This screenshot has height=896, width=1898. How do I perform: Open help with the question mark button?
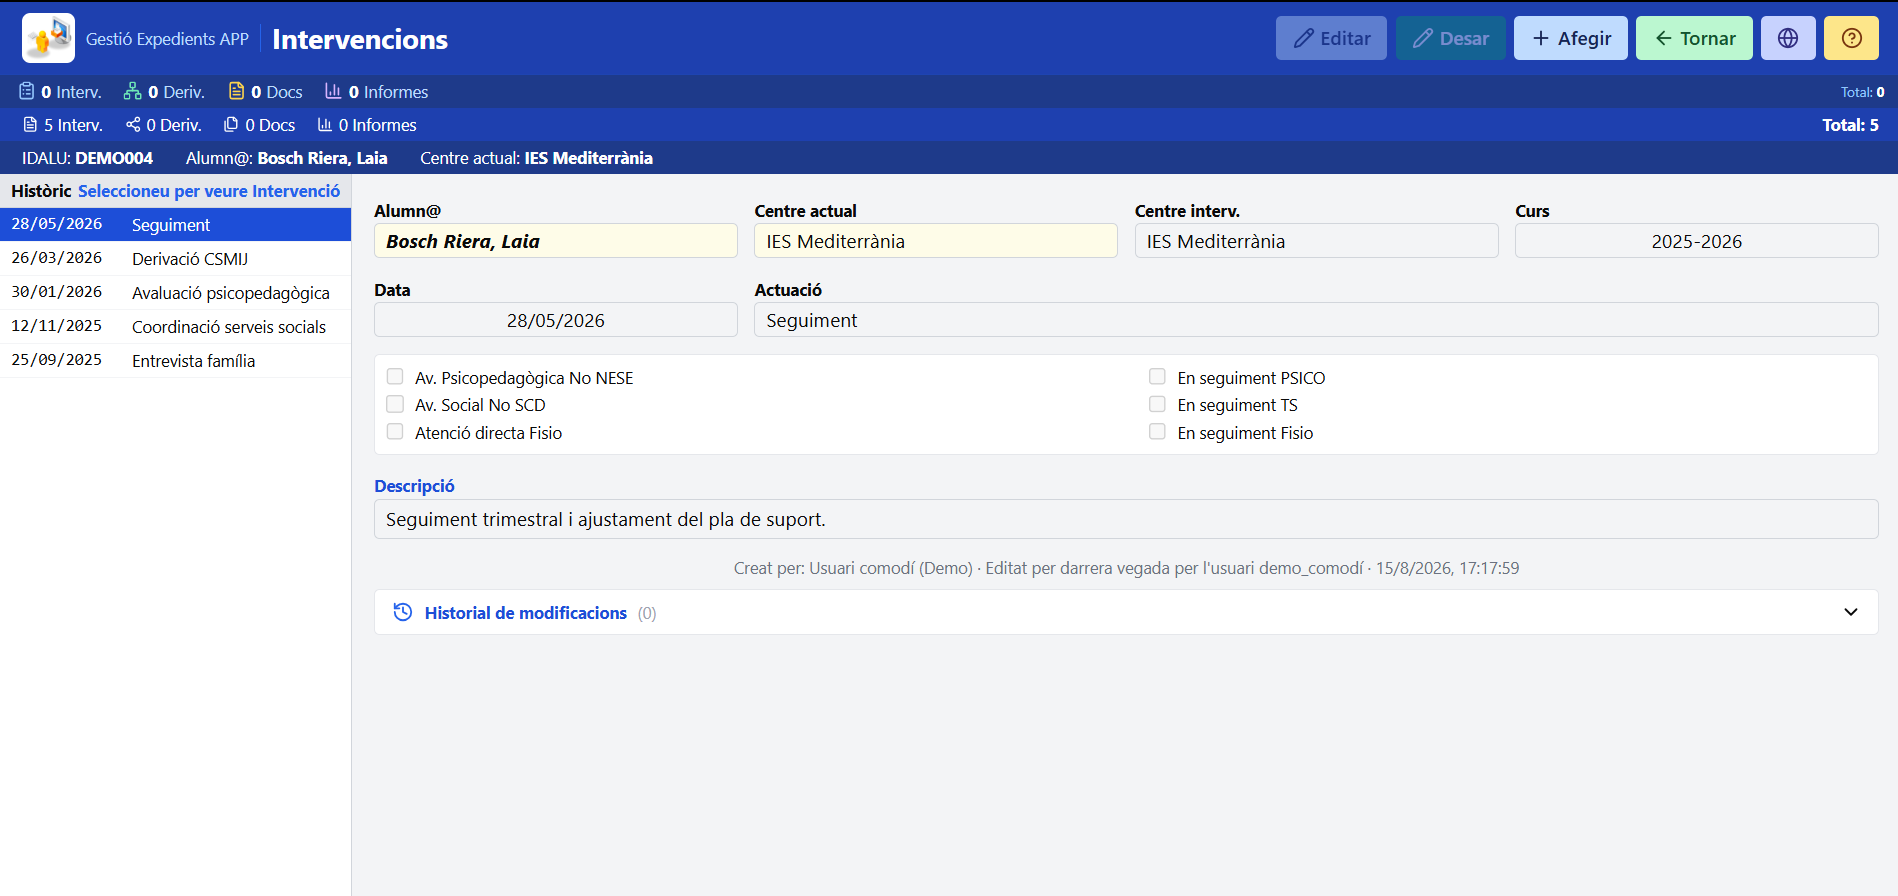point(1851,38)
